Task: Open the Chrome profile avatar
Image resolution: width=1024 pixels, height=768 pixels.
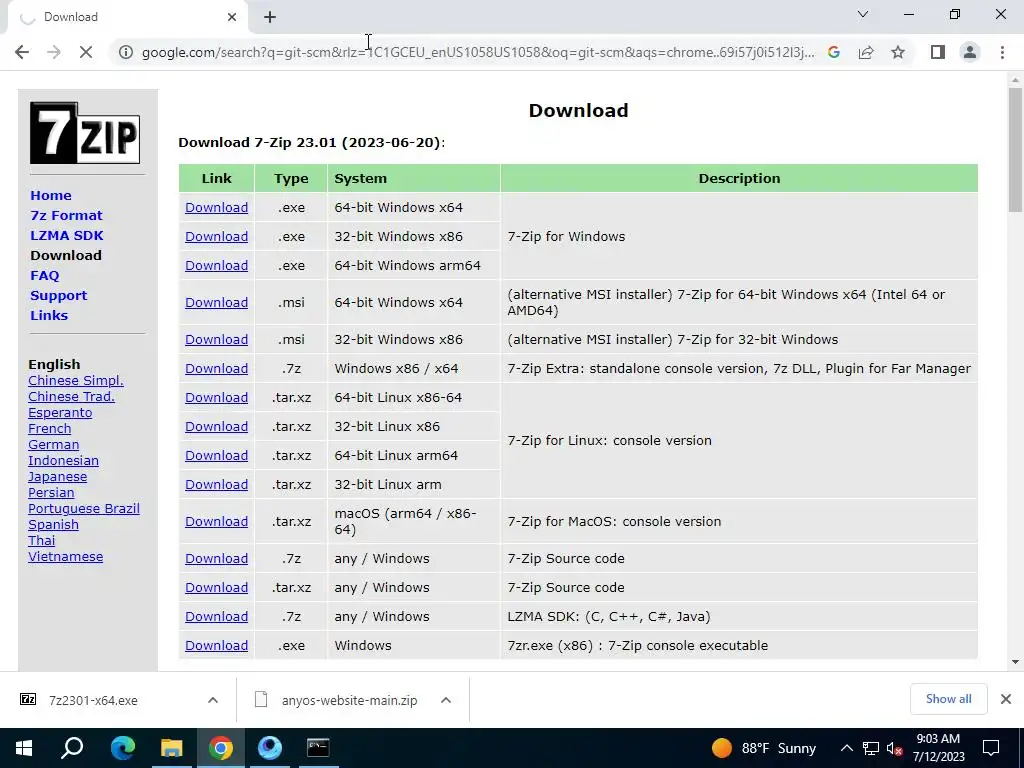Action: [x=970, y=52]
